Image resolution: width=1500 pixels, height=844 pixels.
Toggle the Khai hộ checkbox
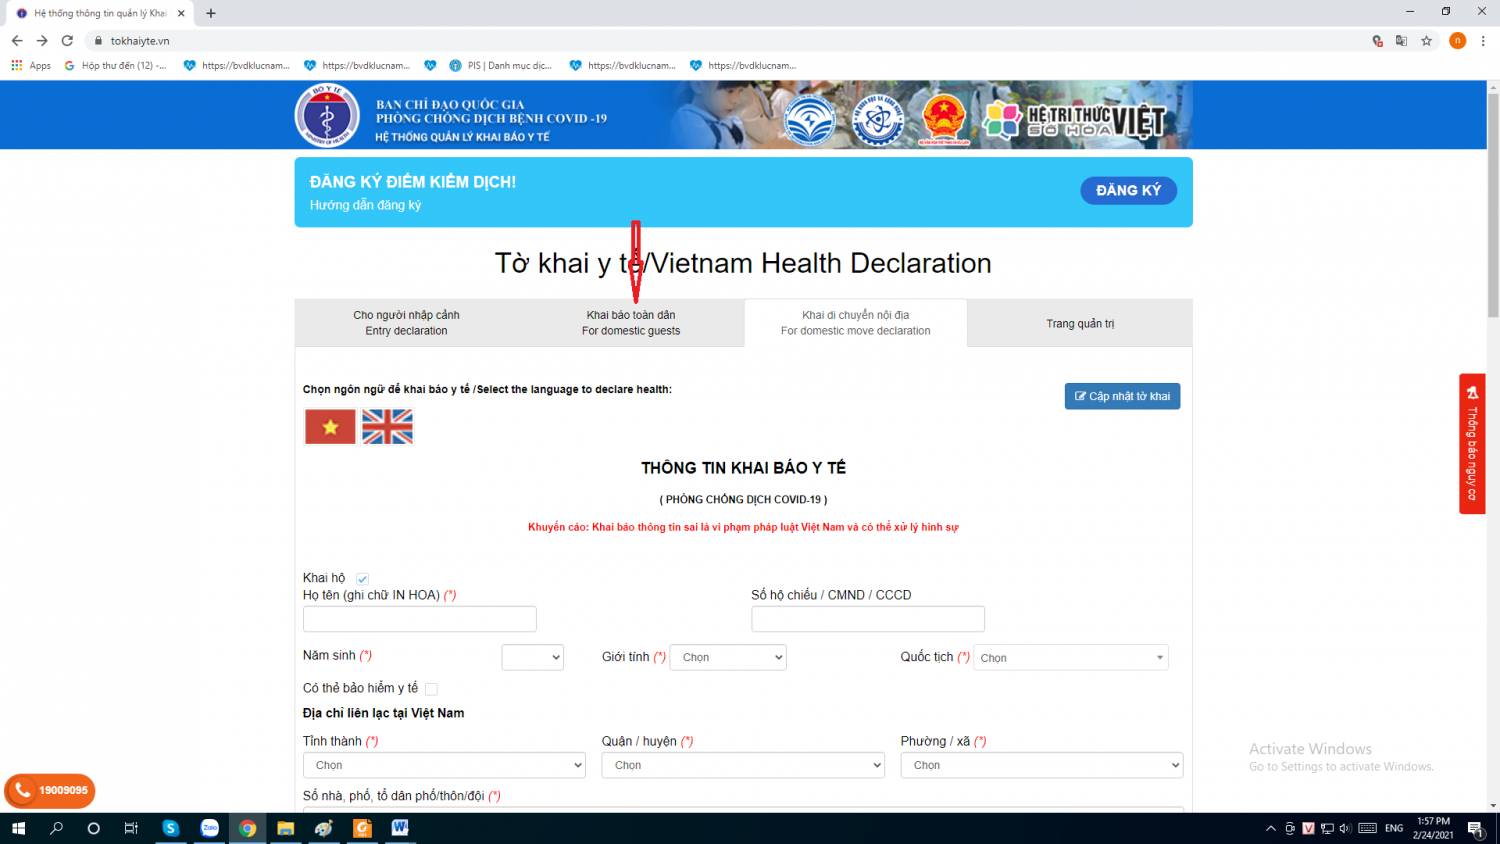[x=363, y=579]
